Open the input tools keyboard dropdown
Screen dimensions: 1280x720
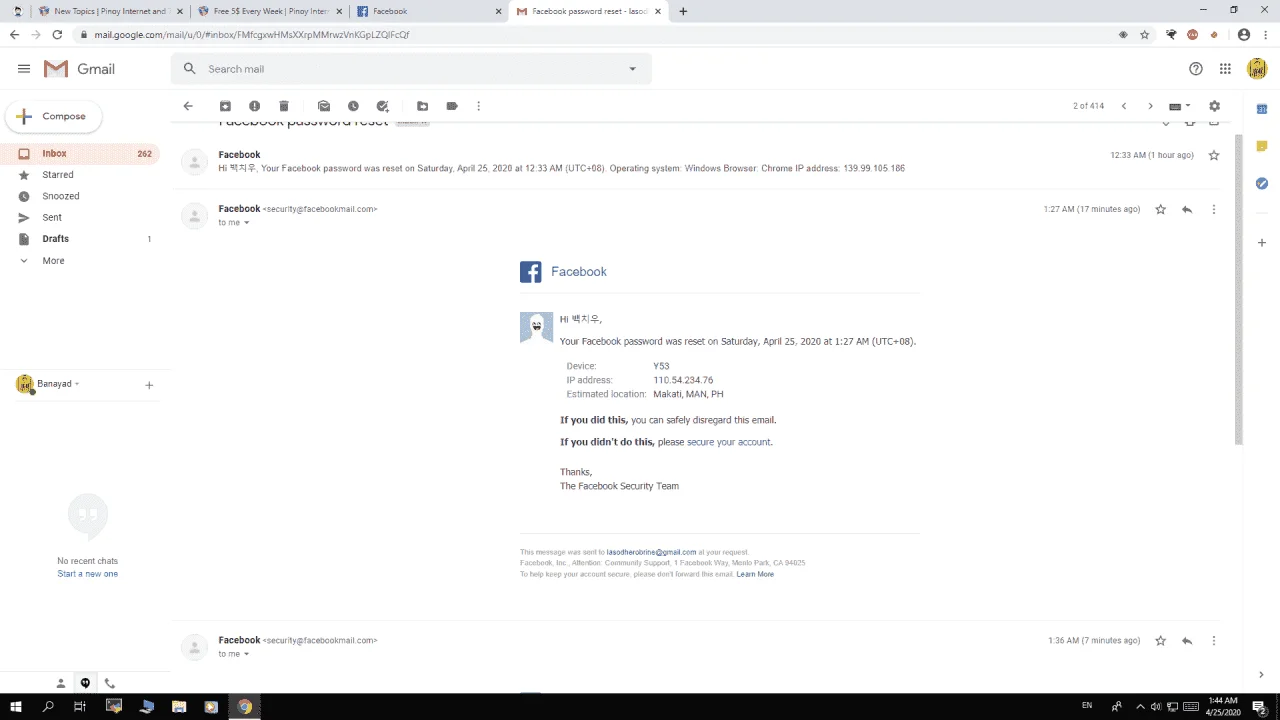tap(1180, 106)
